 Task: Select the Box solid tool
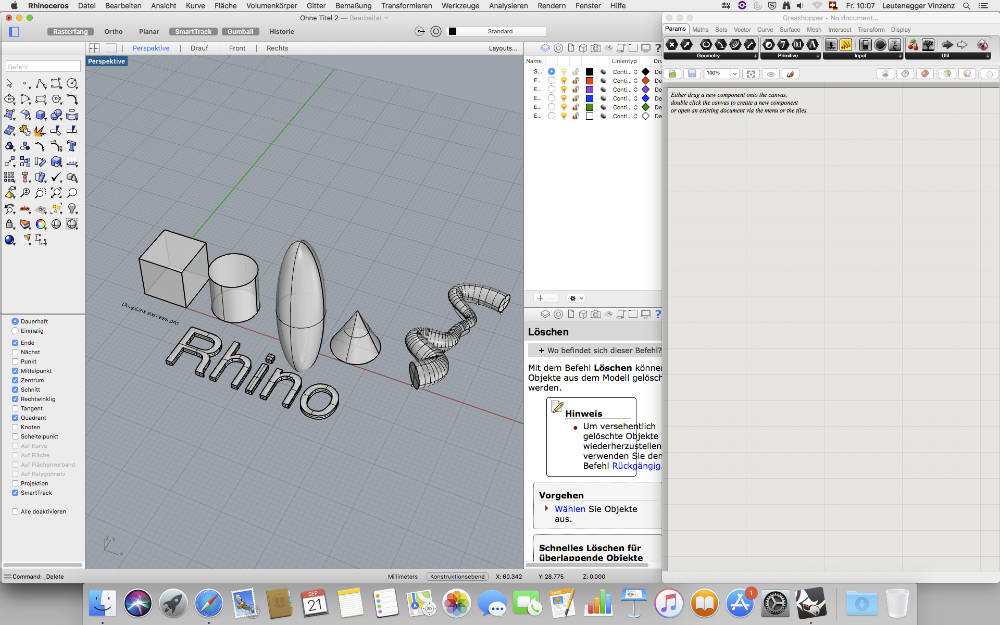41,115
